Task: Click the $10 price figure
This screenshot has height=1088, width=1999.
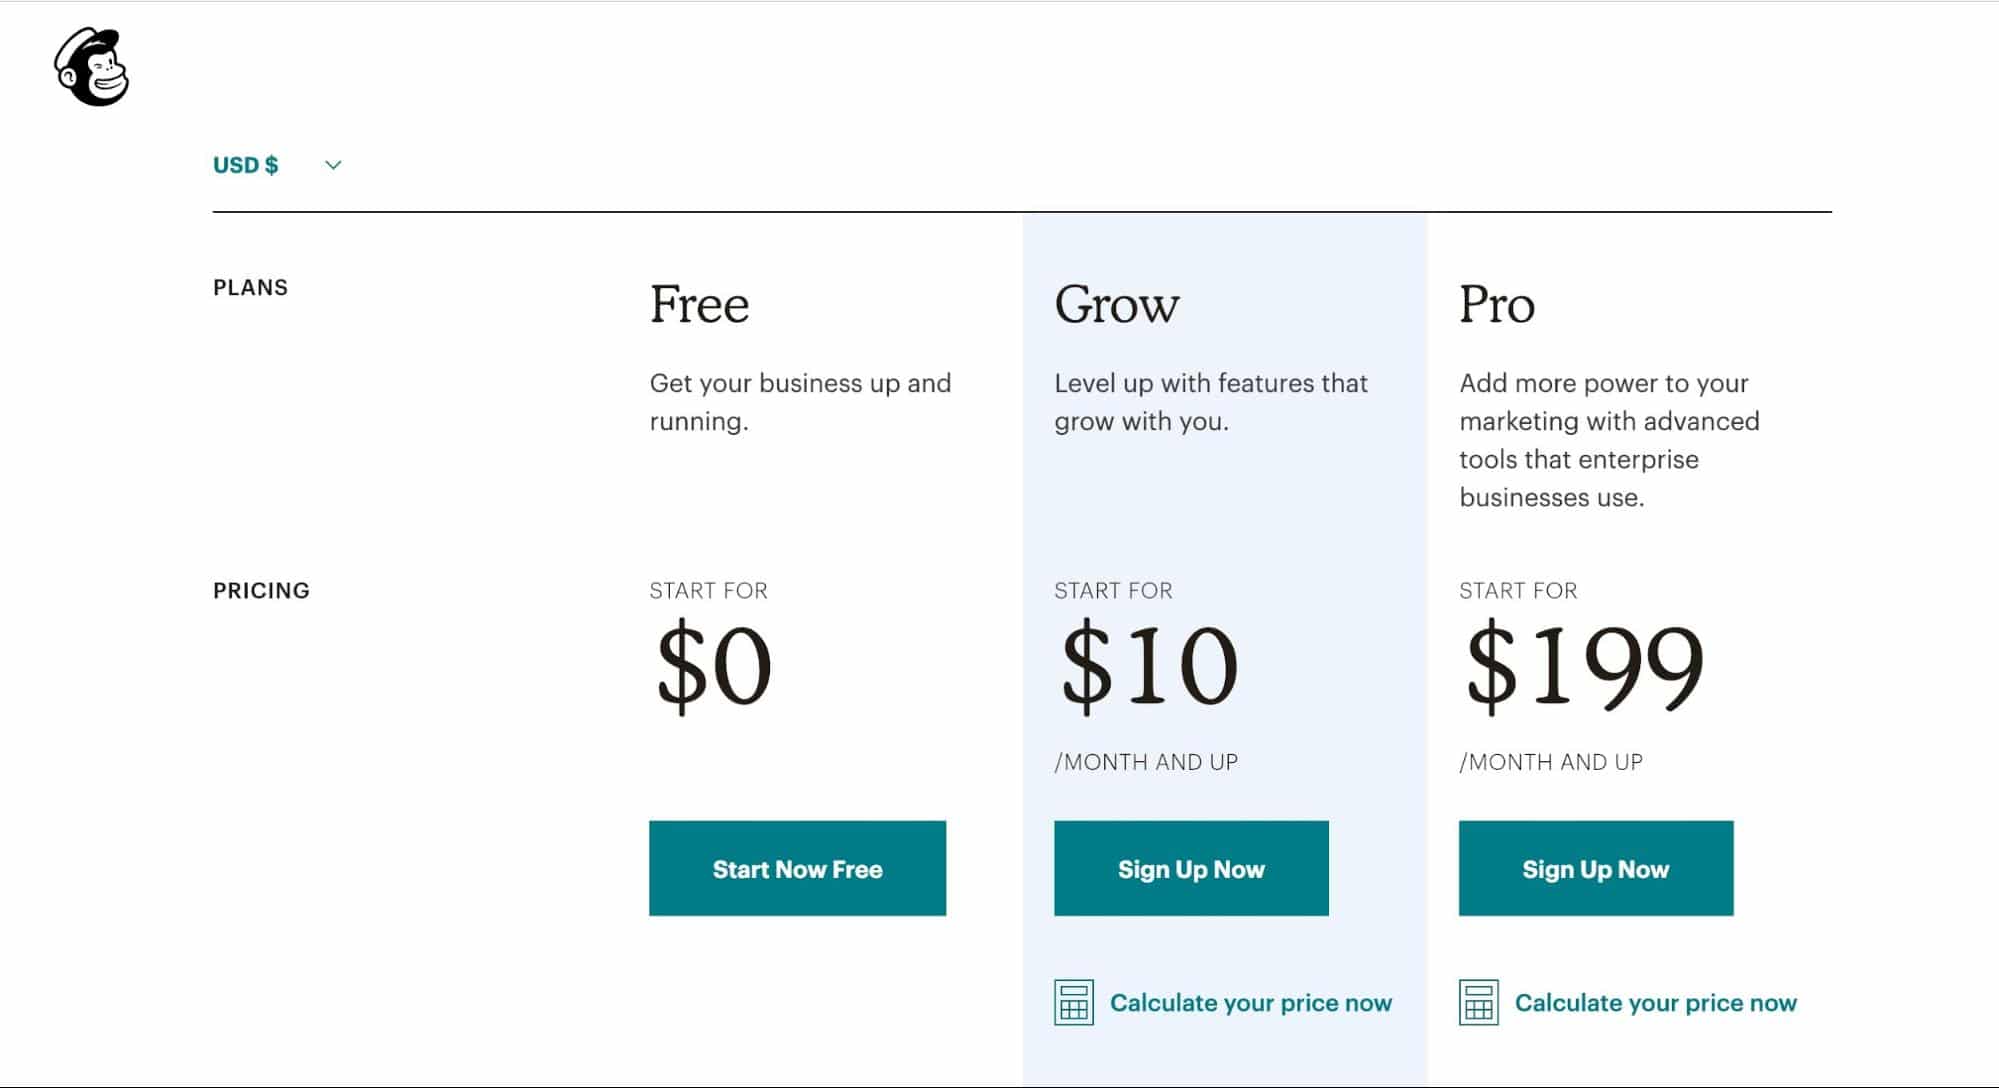Action: click(1149, 665)
